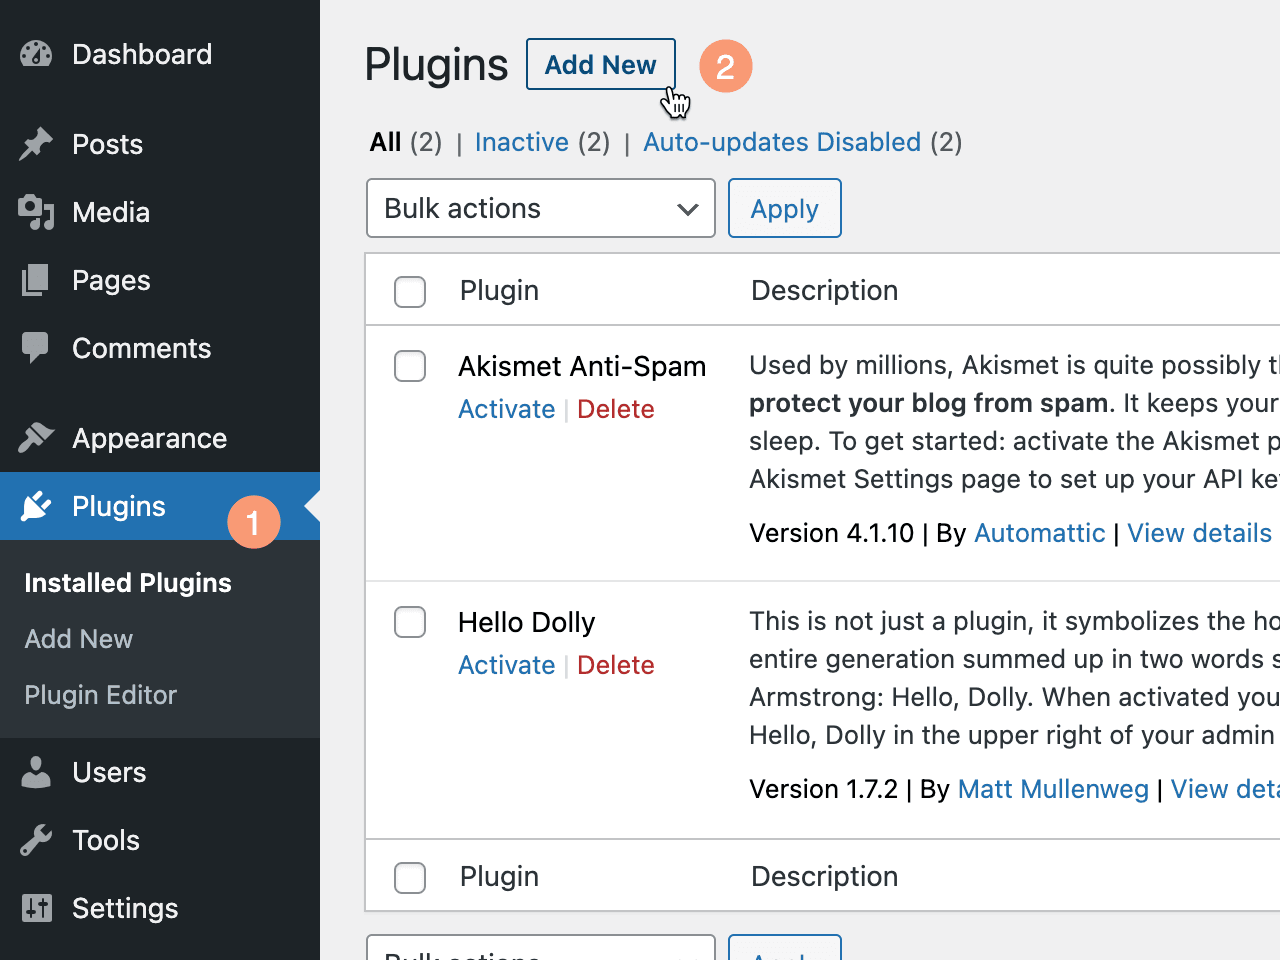The image size is (1280, 960).
Task: Check select-all box in table footer
Action: pos(410,877)
